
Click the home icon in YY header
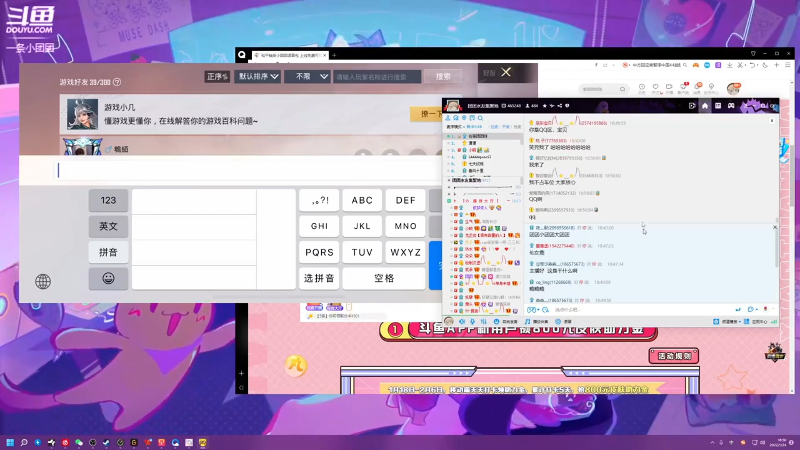(705, 106)
